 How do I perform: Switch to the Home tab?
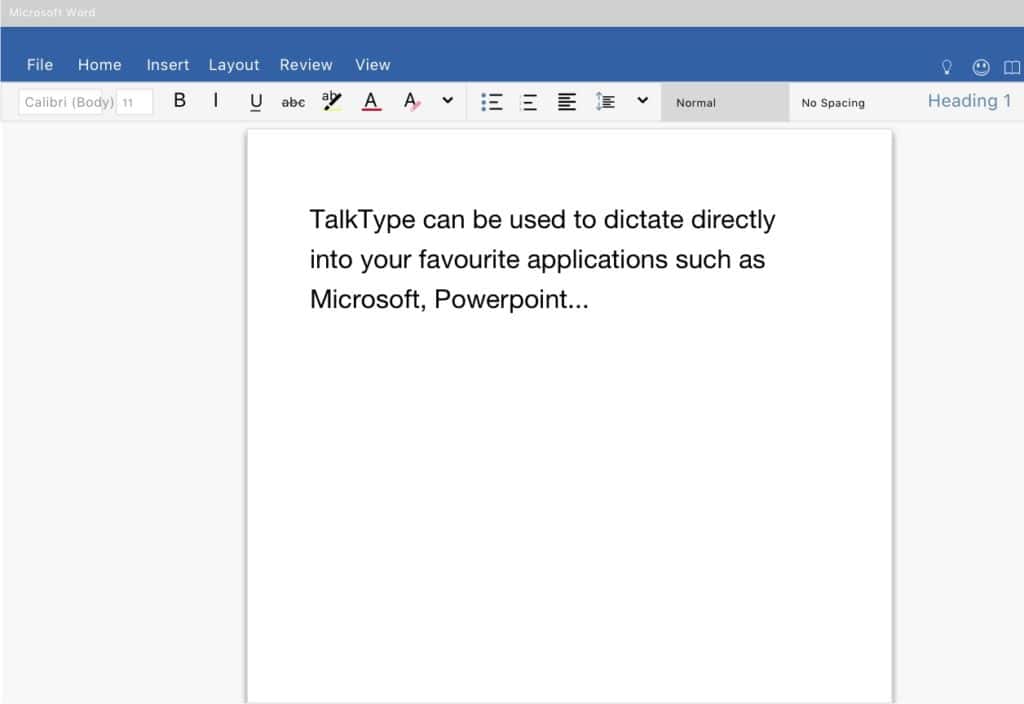click(x=99, y=65)
